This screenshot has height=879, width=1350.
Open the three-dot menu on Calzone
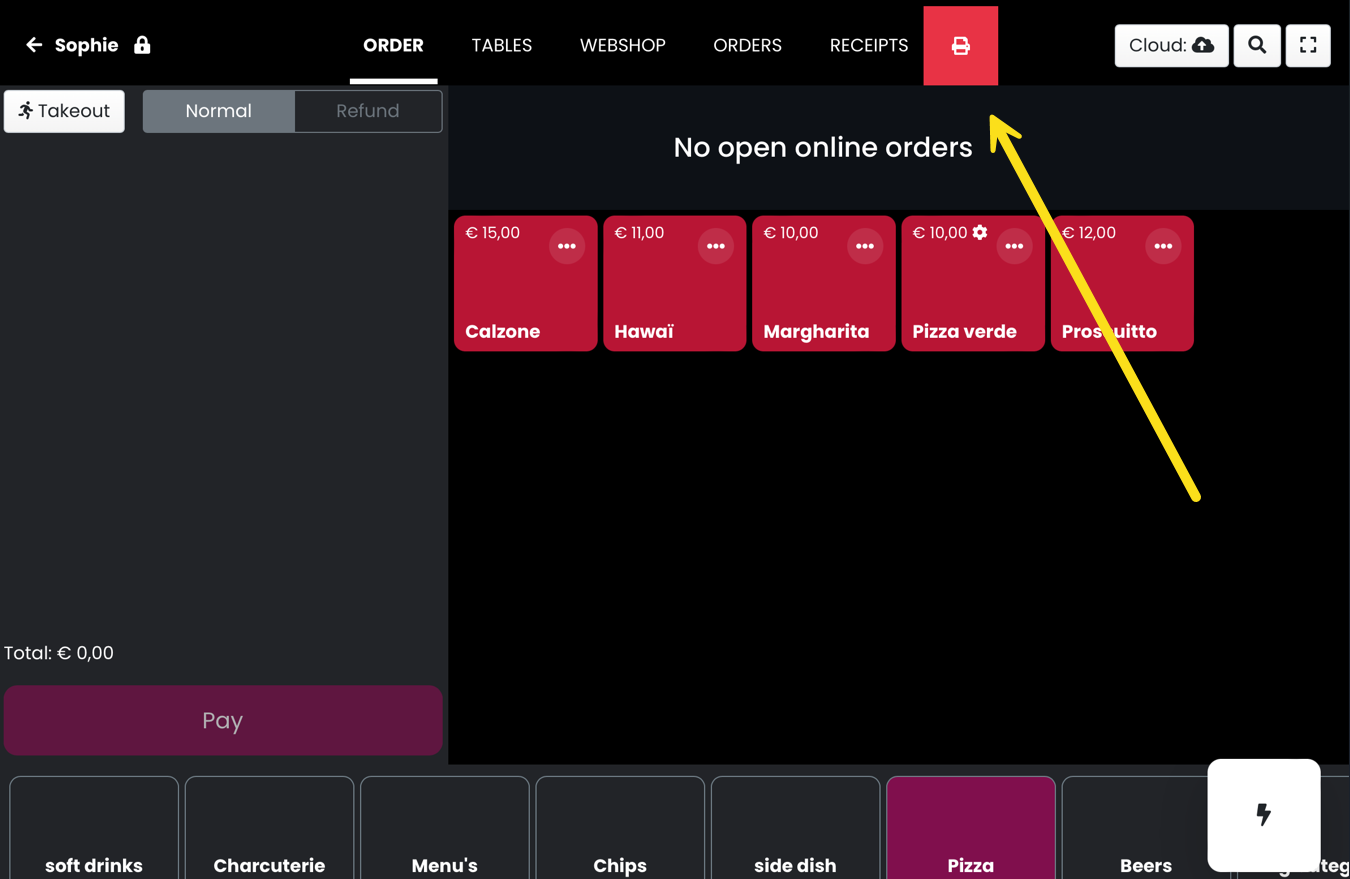click(x=567, y=246)
